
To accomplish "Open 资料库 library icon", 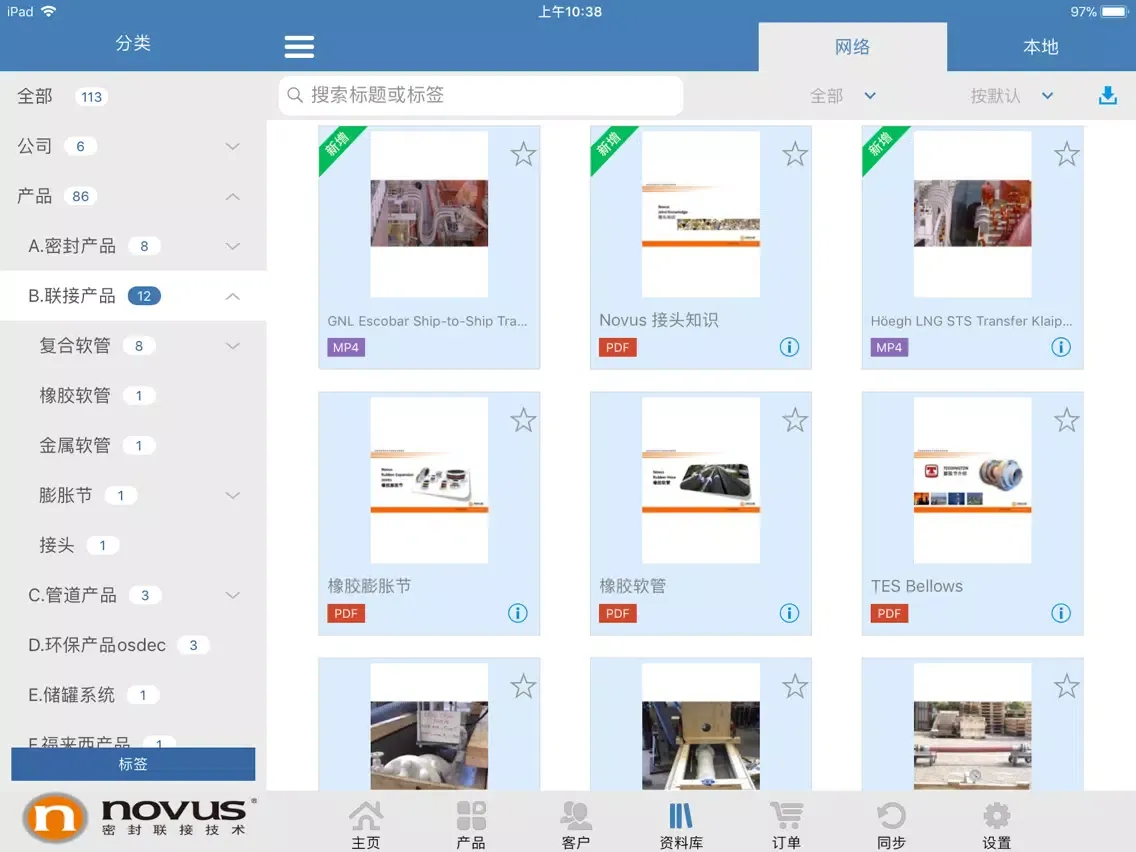I will (681, 824).
